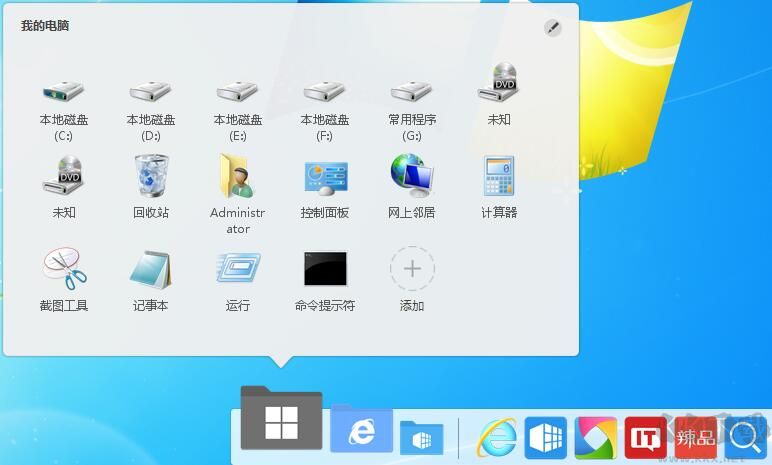Click the magnifier search icon in dock
Viewport: 772px width, 465px height.
click(745, 437)
